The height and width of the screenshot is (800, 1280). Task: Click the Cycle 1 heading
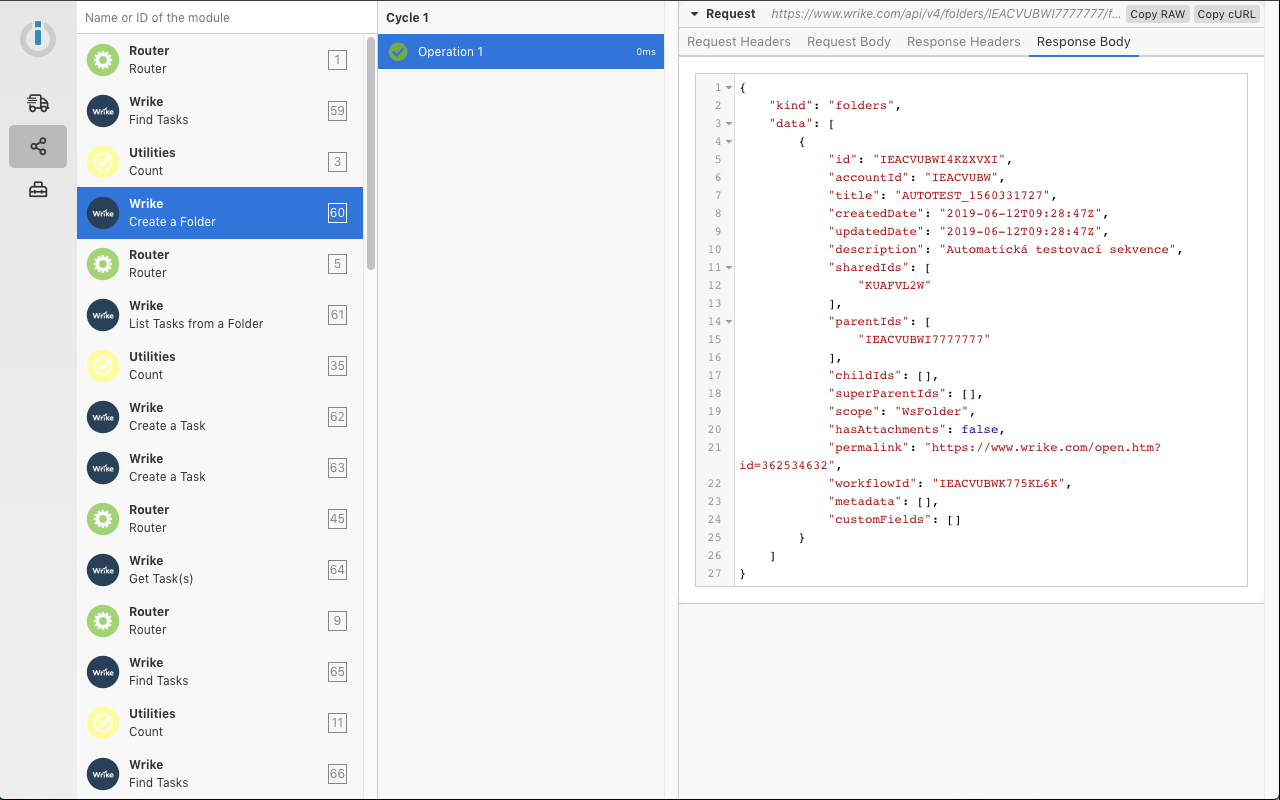[407, 18]
